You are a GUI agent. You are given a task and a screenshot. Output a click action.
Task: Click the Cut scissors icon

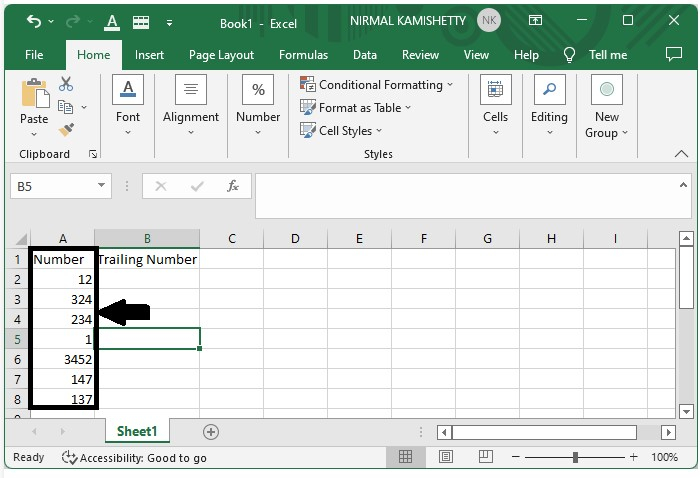coord(66,85)
